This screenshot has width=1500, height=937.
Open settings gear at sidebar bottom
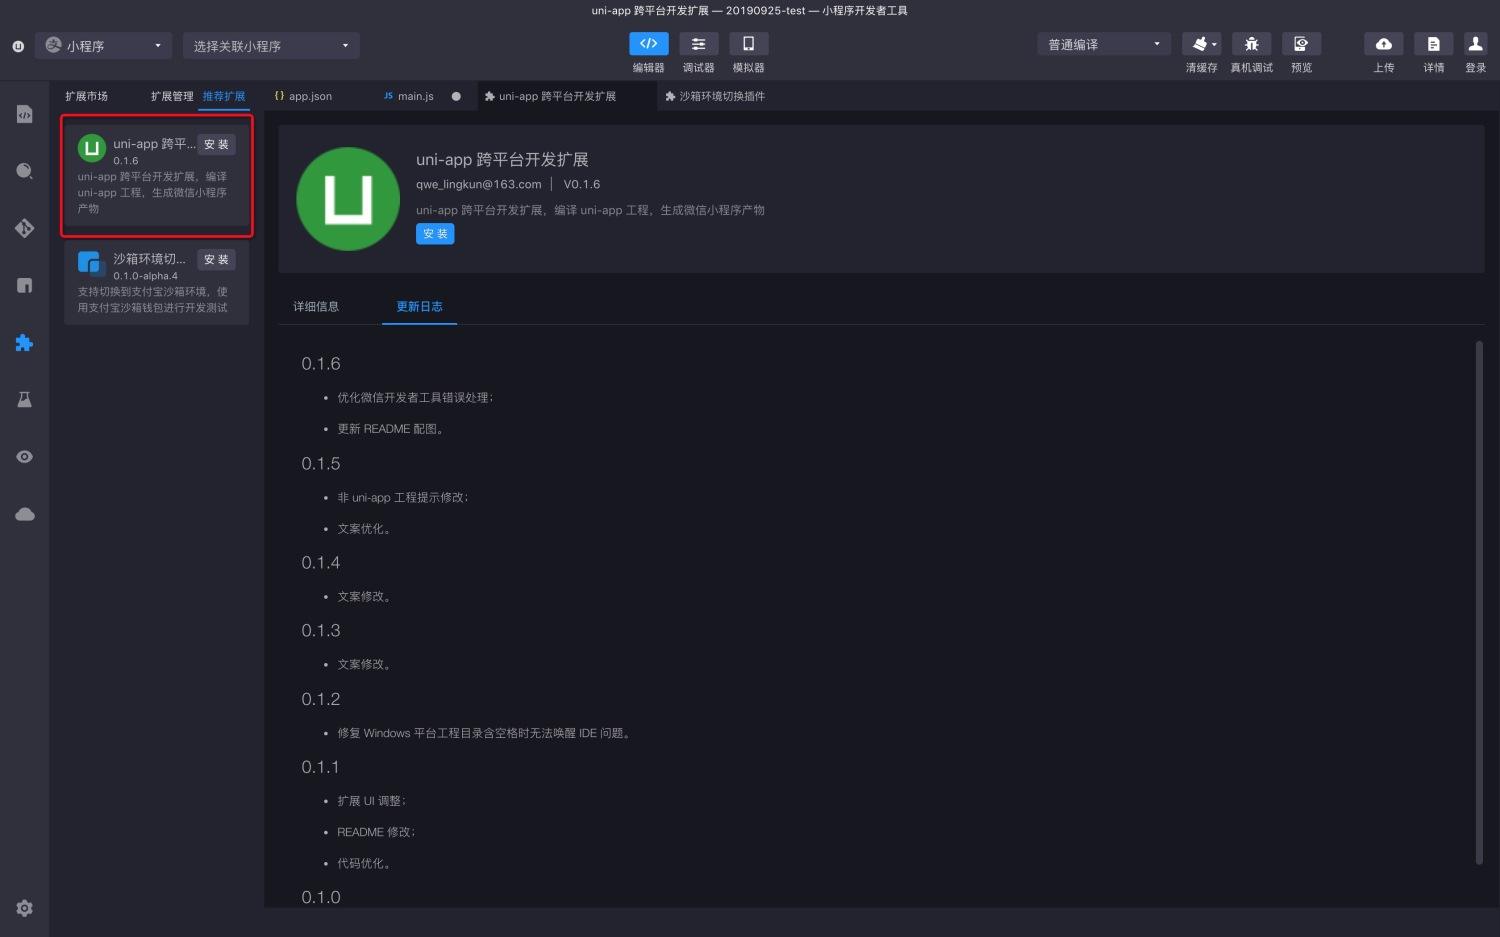pos(25,908)
